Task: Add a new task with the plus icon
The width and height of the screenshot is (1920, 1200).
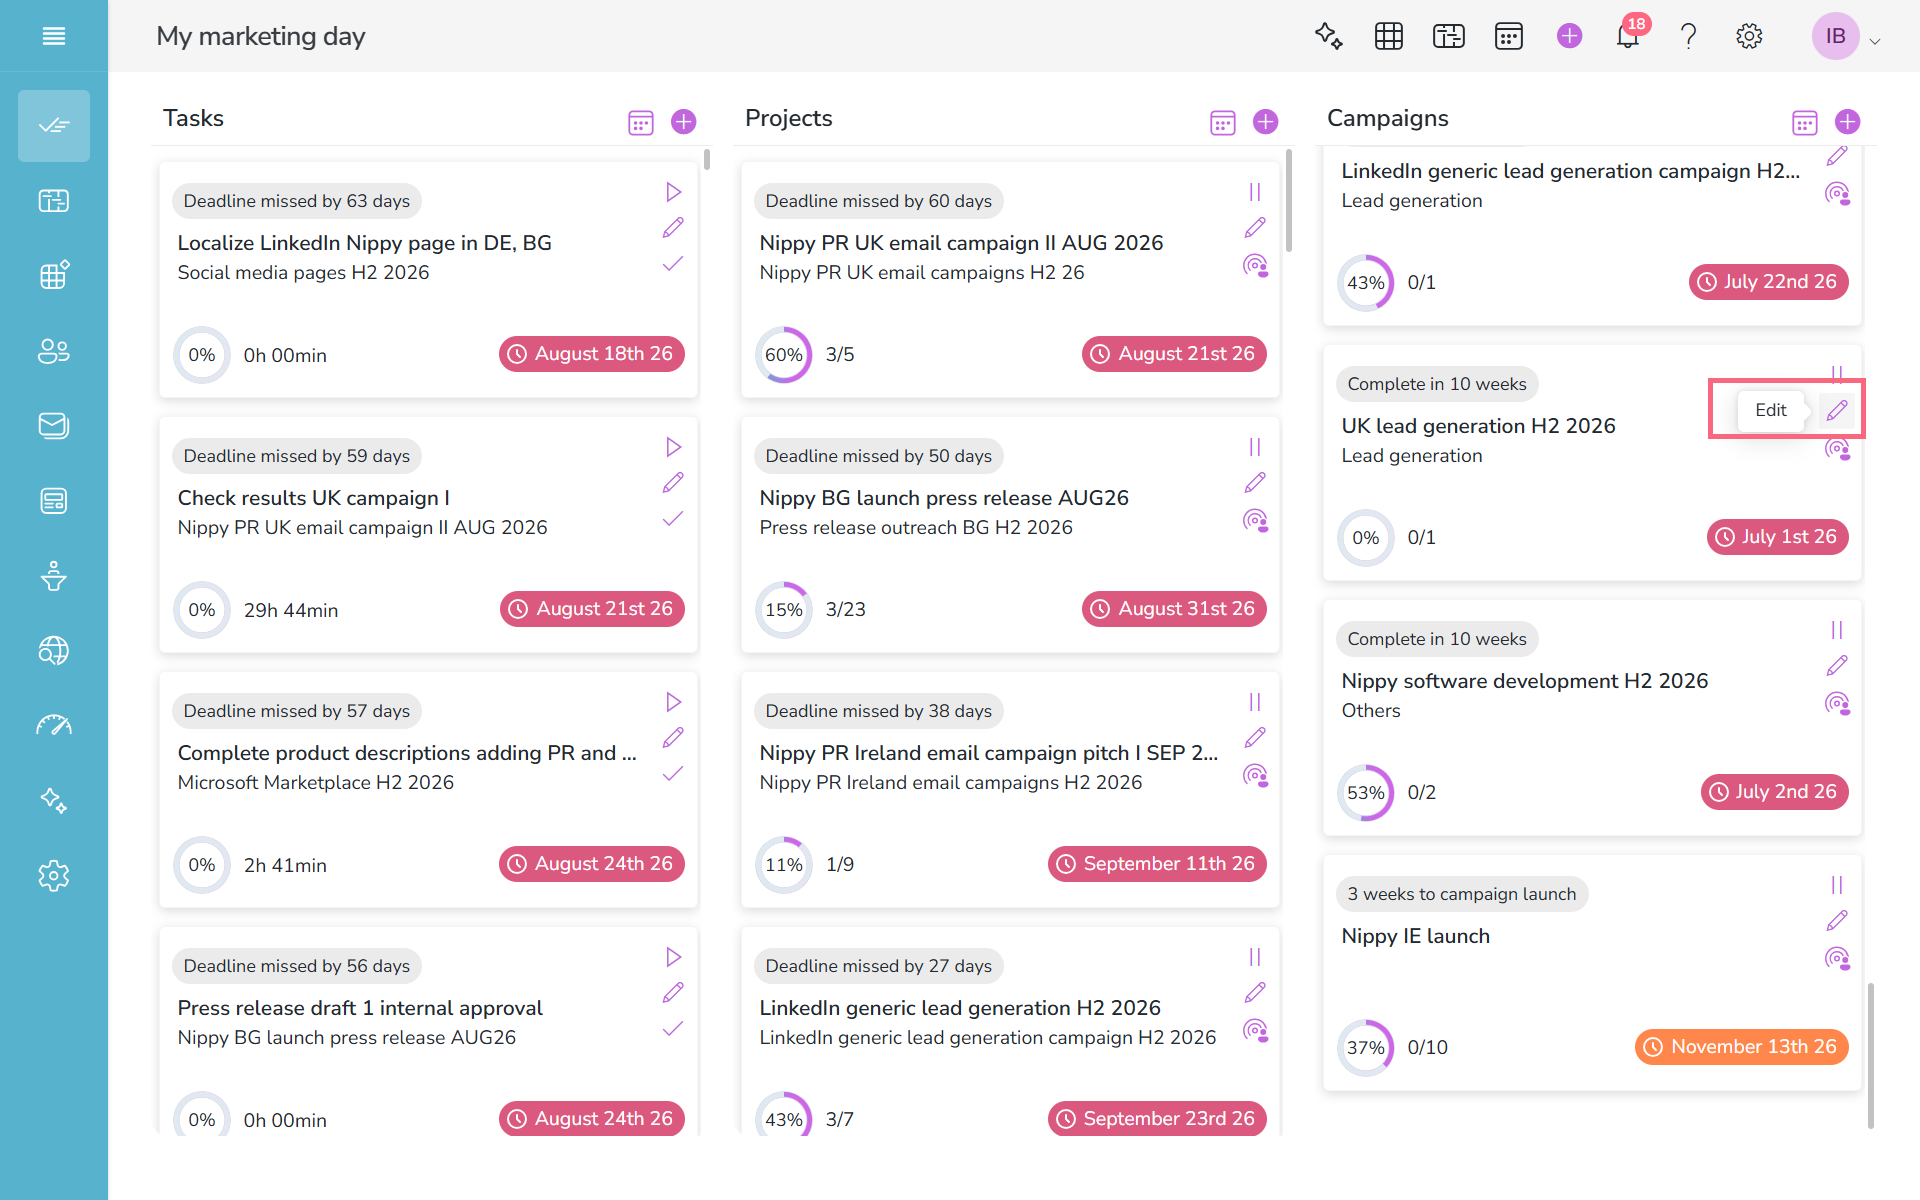Action: 684,122
